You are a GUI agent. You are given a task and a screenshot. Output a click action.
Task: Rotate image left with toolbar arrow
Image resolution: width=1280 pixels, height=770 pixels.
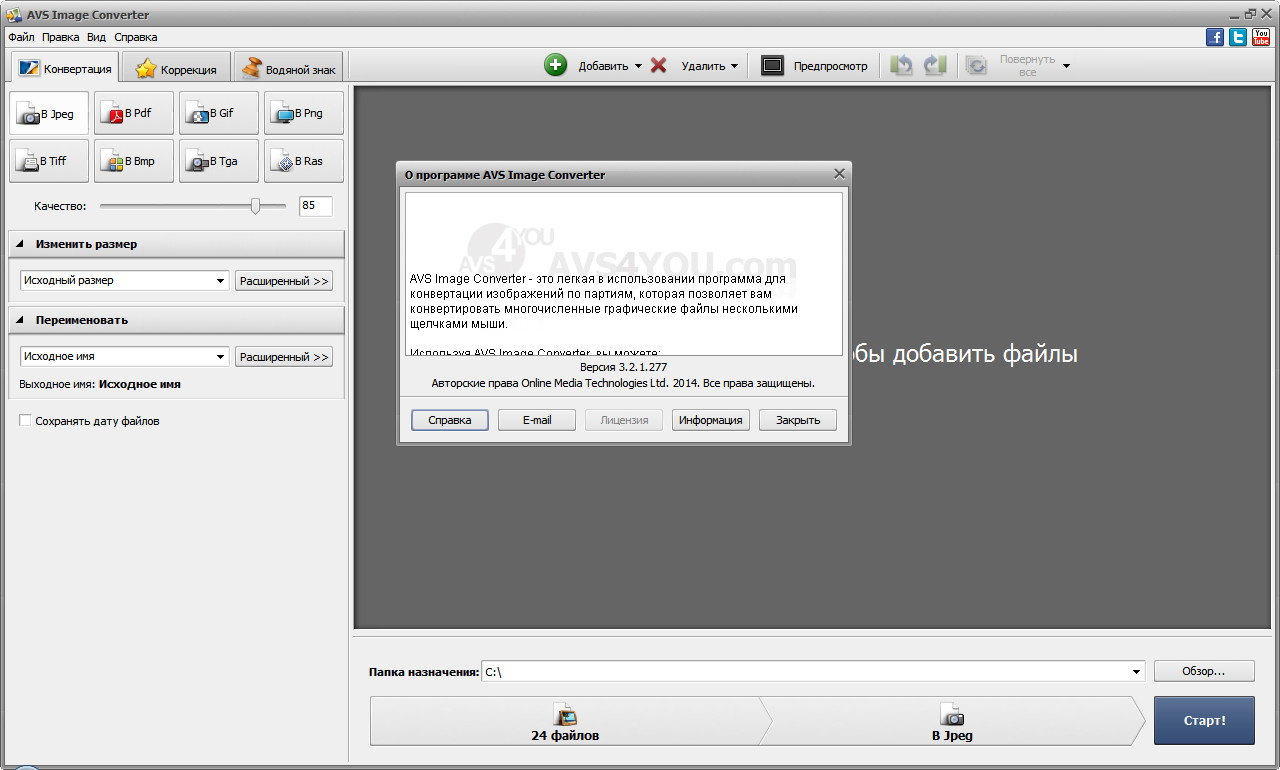click(901, 66)
